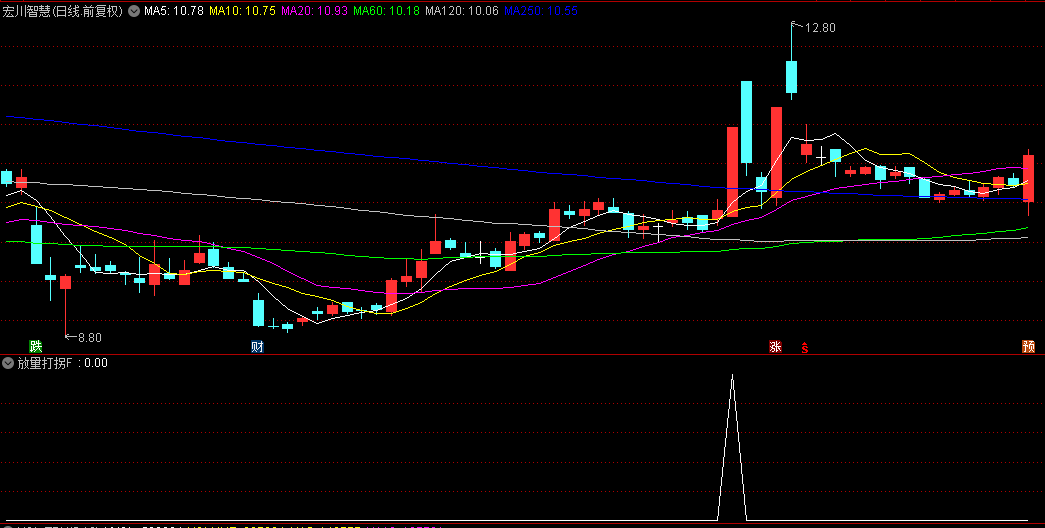Viewport: 1045px width, 528px height.
Task: Click the peak of the 放量打拐F signal spike
Action: pos(732,376)
